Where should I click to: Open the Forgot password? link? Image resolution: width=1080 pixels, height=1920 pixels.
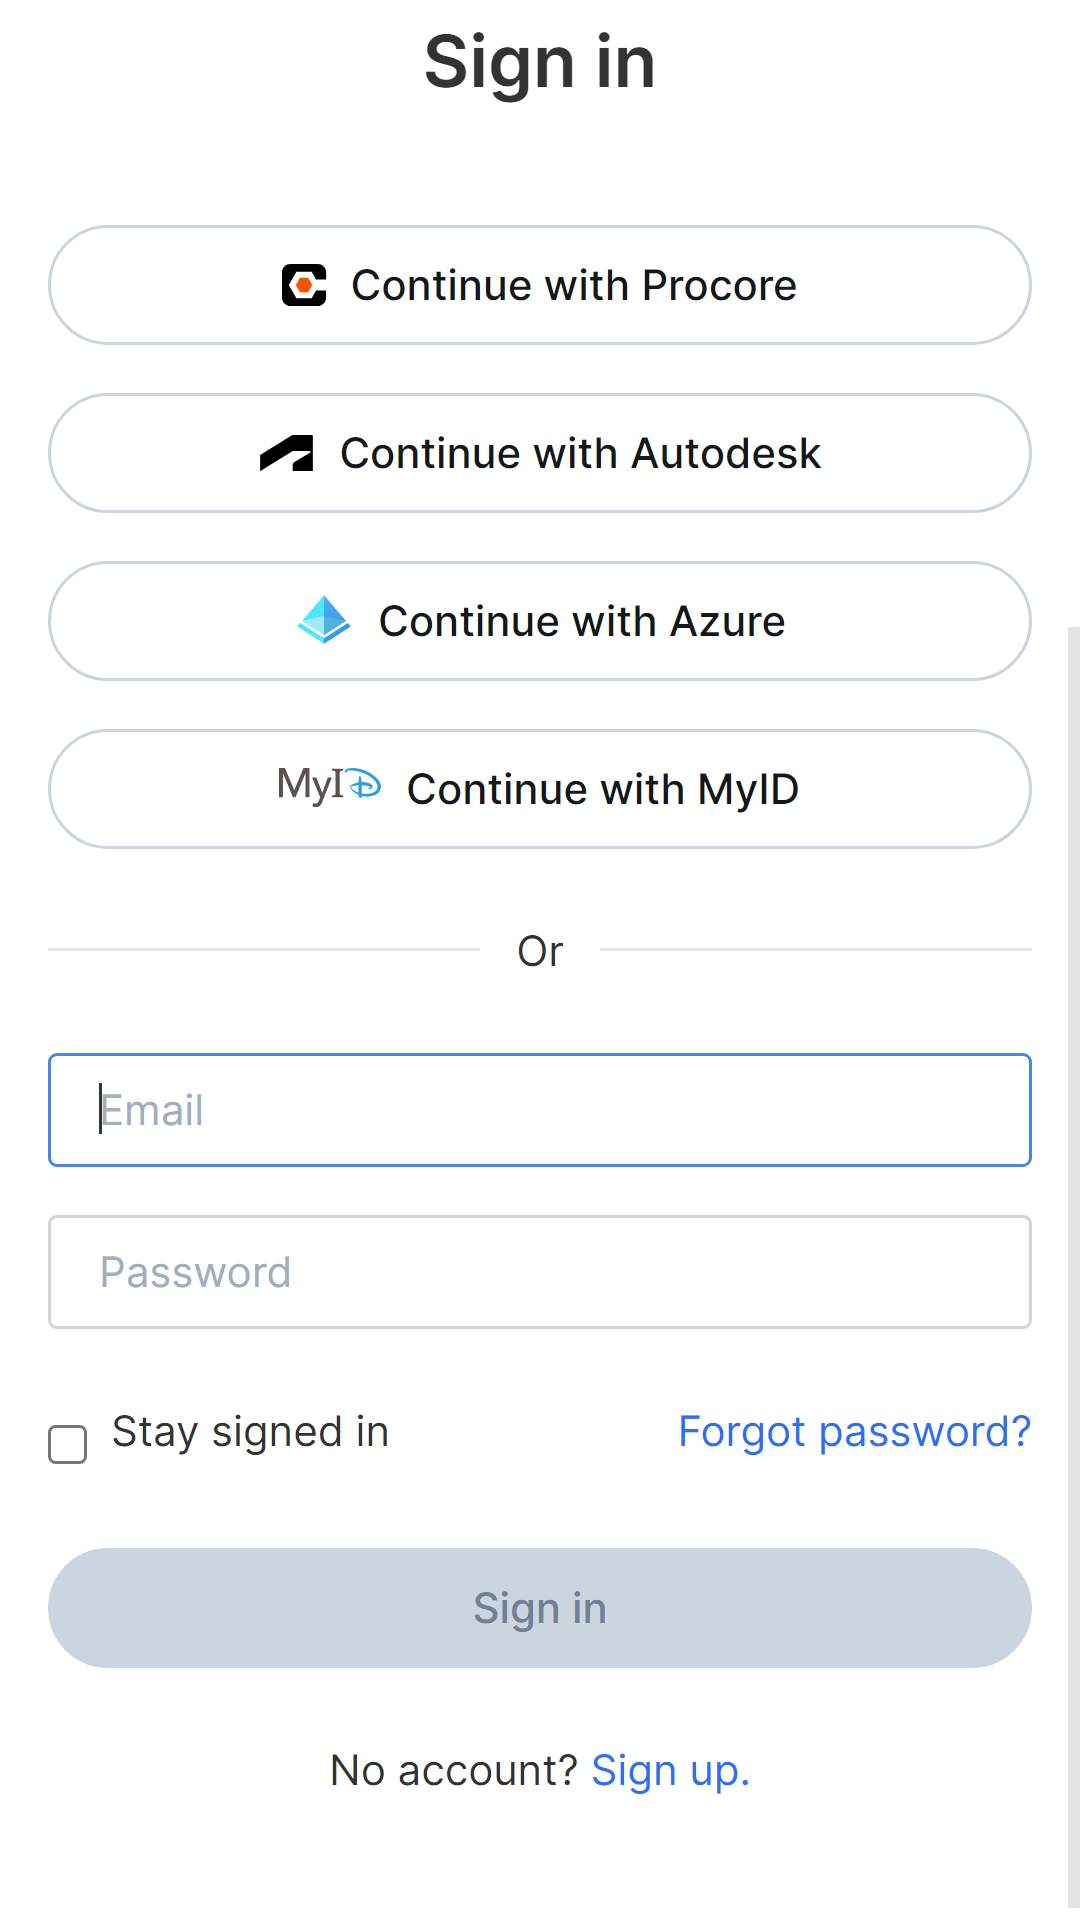click(x=854, y=1432)
